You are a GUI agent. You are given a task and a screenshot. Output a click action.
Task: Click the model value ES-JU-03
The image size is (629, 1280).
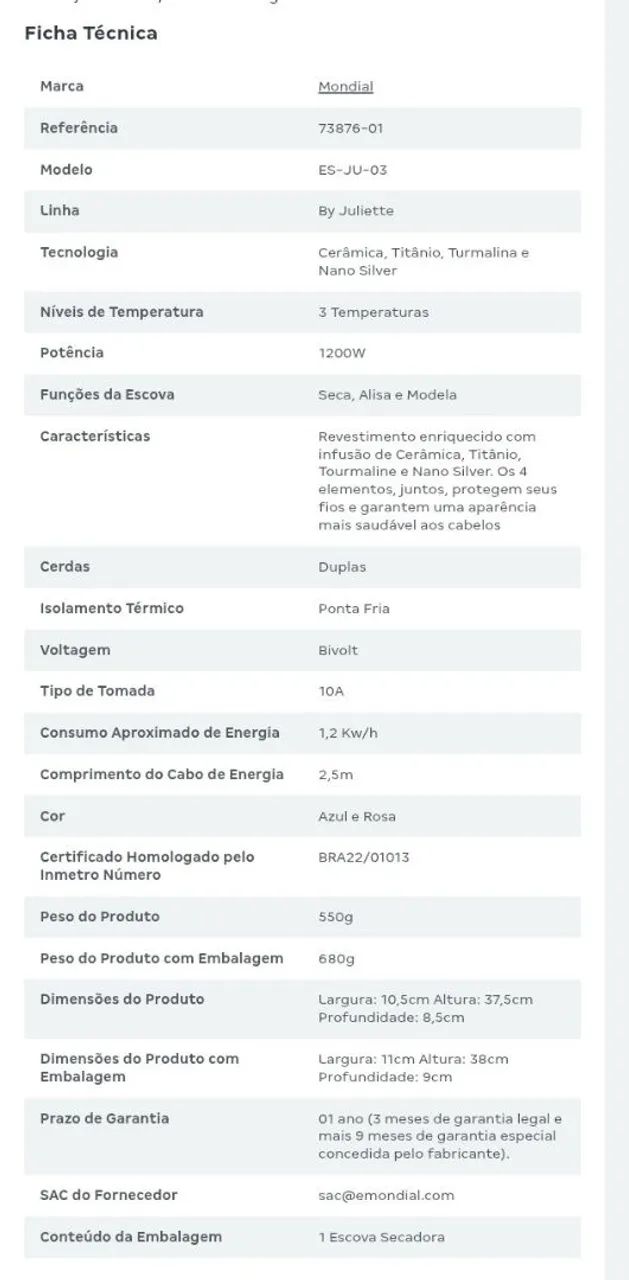coord(352,170)
